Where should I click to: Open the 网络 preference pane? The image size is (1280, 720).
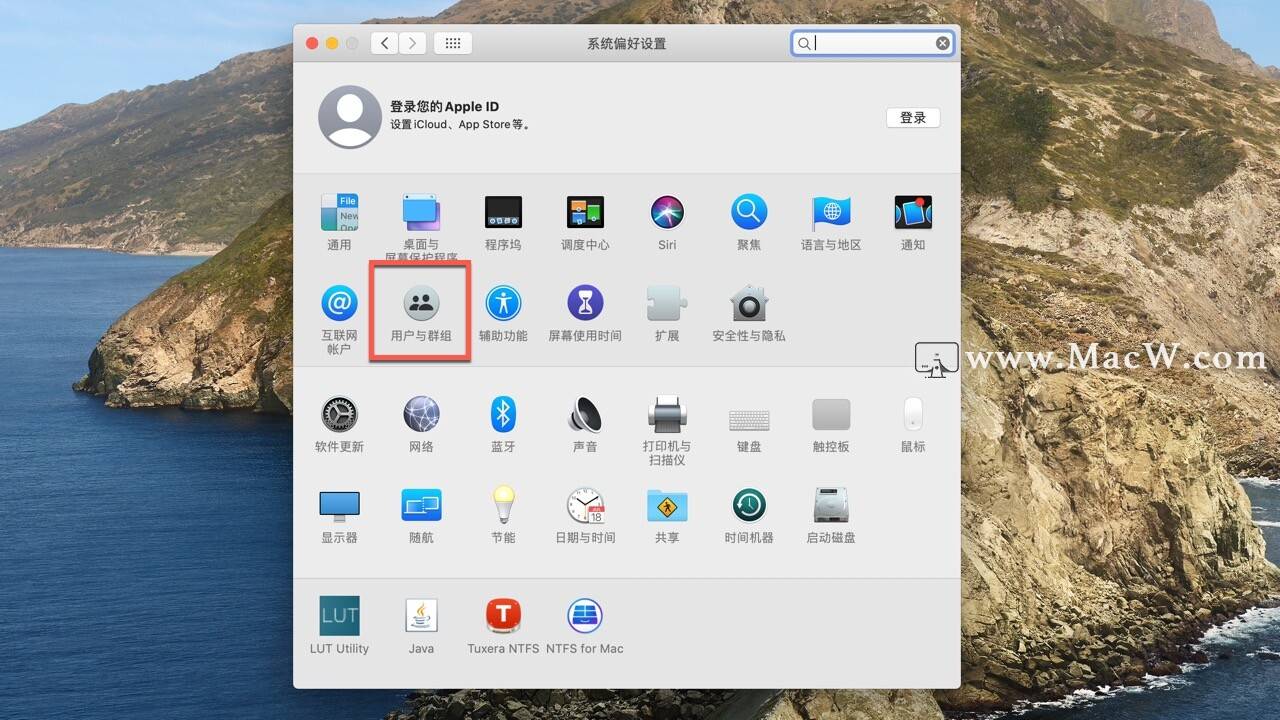[421, 416]
